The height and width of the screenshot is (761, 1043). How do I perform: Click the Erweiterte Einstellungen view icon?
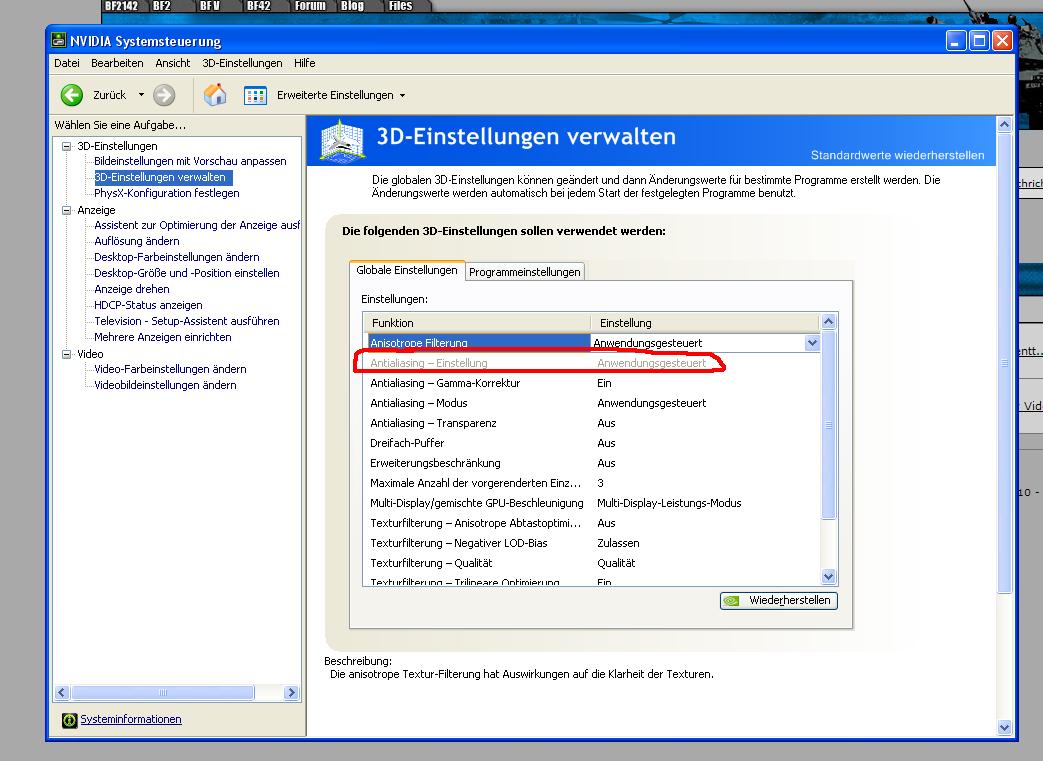click(255, 95)
